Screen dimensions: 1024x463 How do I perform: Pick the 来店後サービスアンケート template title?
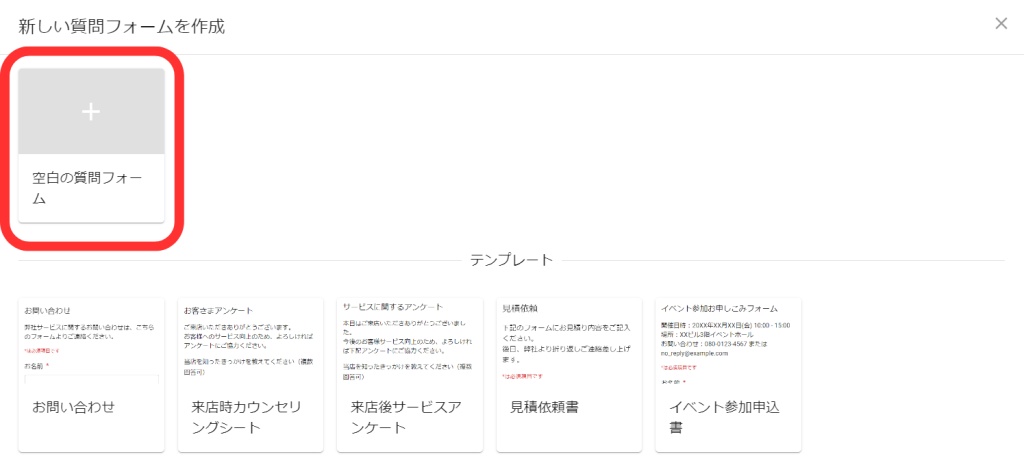pyautogui.click(x=405, y=417)
